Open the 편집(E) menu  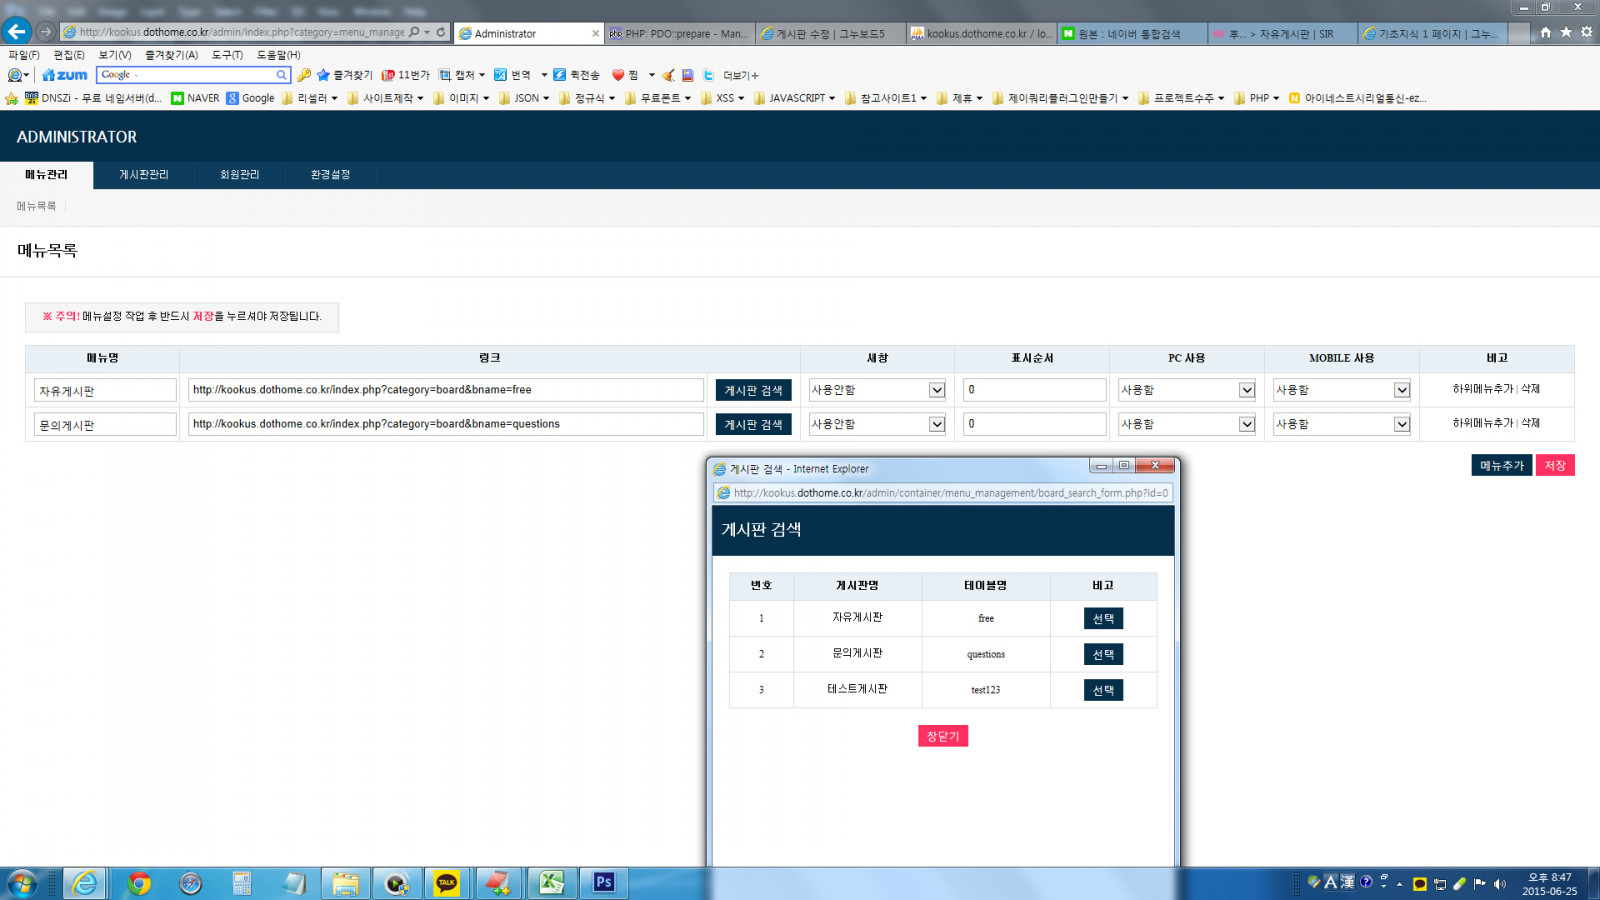point(69,55)
